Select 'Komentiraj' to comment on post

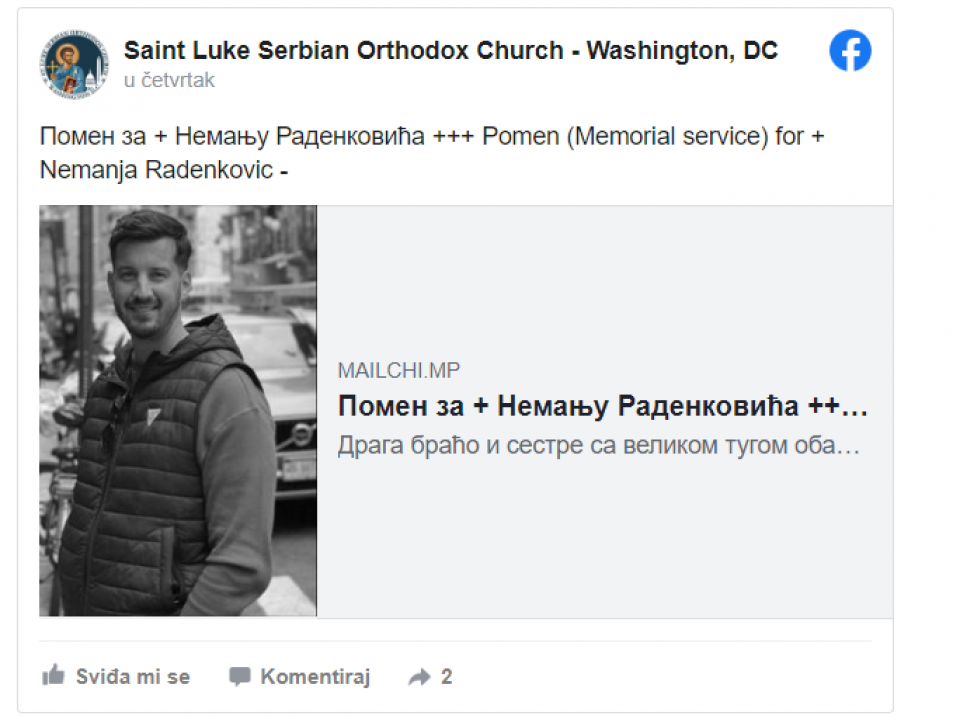click(x=315, y=676)
